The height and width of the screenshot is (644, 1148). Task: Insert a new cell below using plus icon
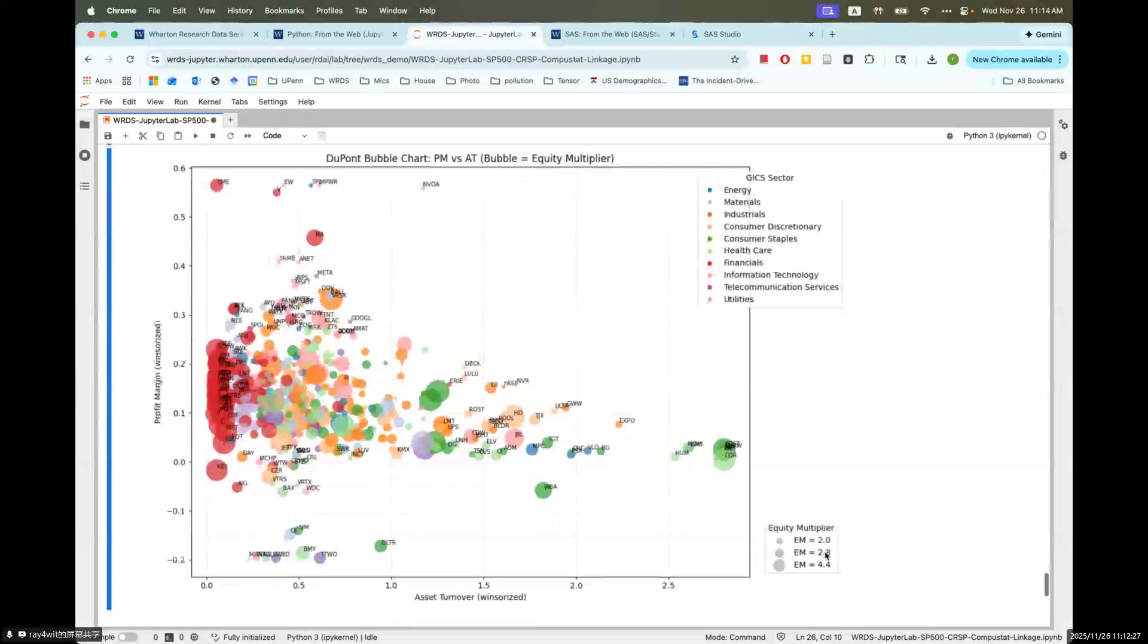point(125,136)
